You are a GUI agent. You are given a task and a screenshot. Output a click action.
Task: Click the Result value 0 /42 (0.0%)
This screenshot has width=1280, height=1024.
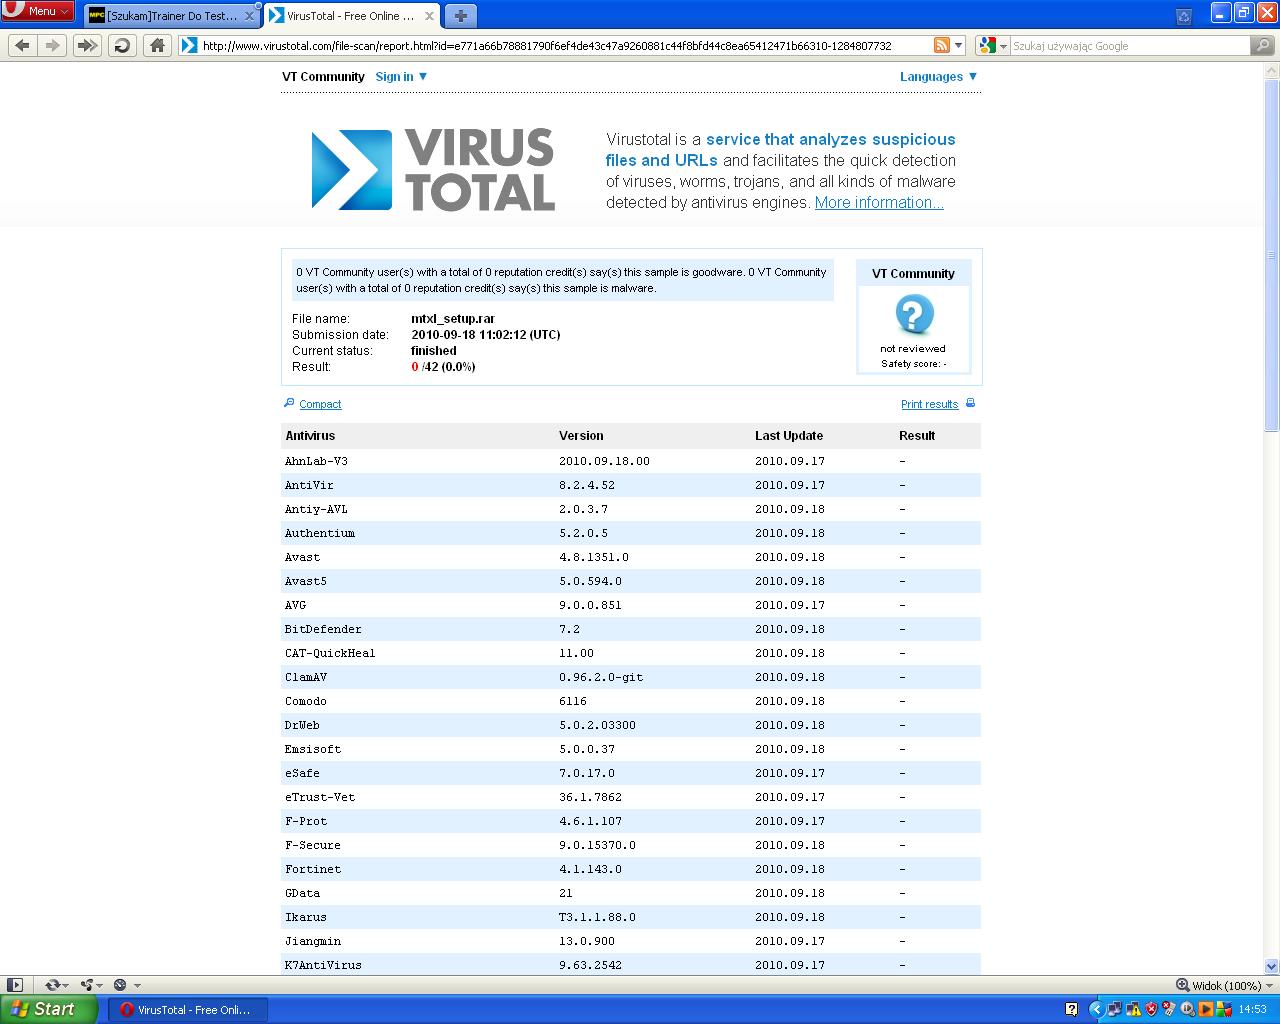tap(443, 367)
